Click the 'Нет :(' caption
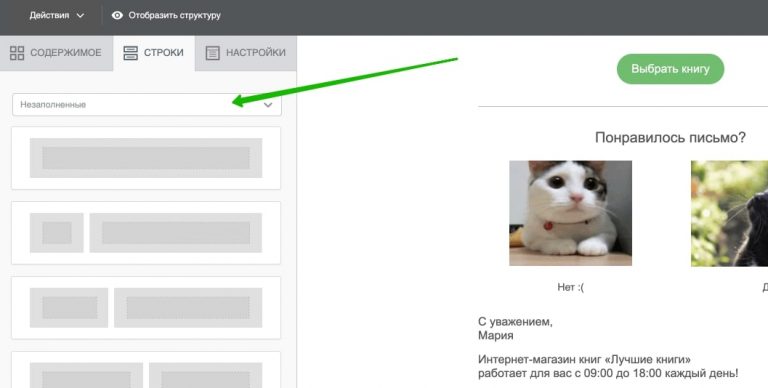Viewport: 768px width, 388px height. 571,288
